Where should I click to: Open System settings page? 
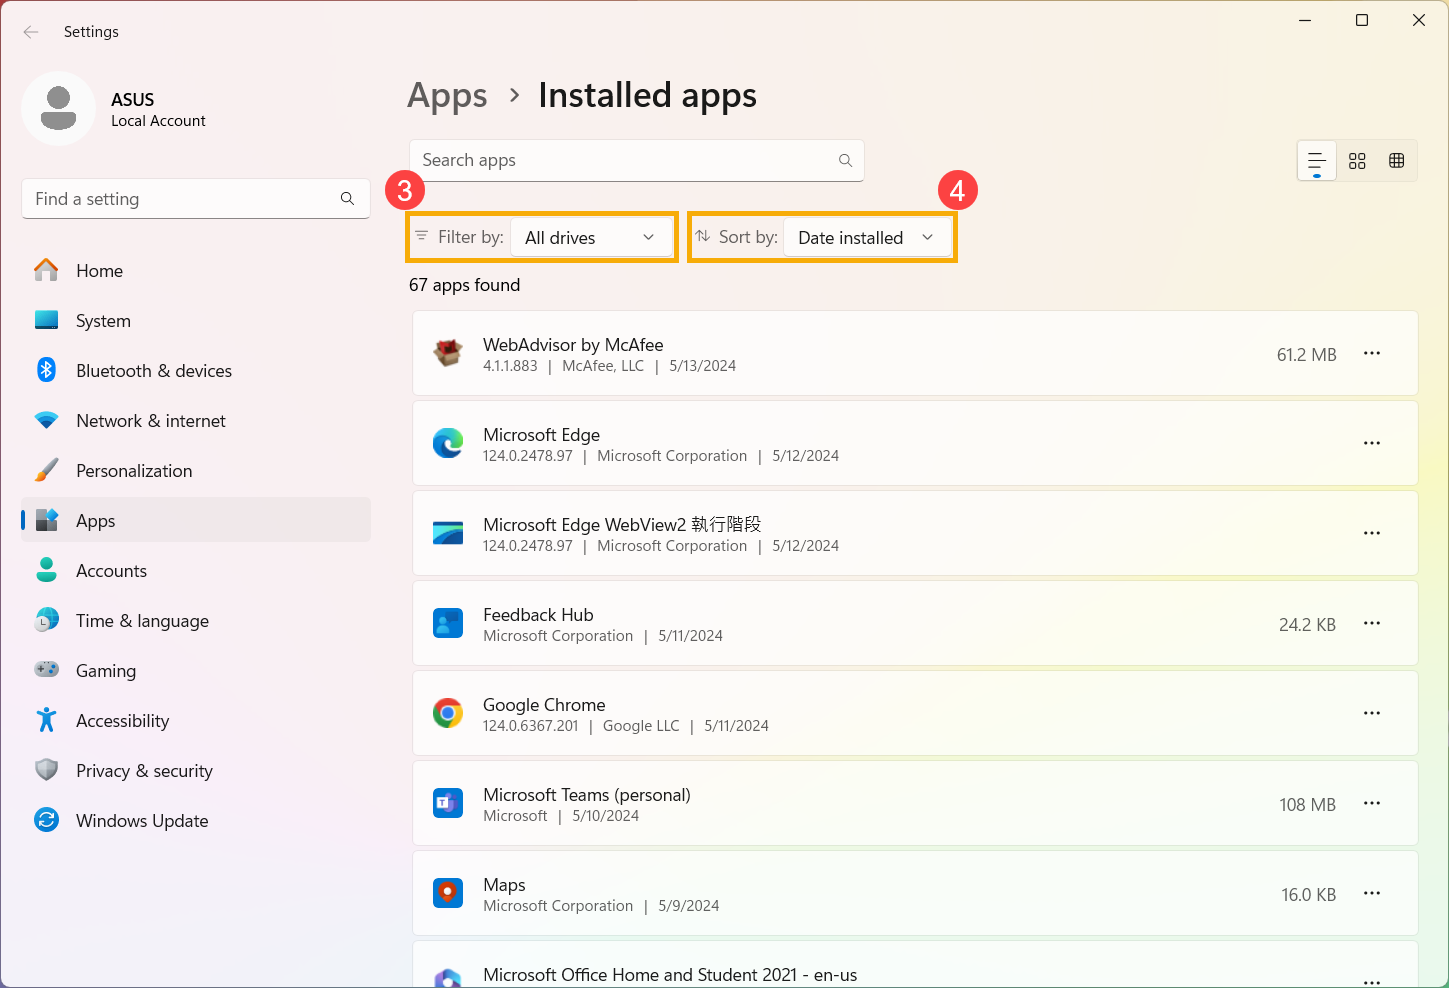196,321
